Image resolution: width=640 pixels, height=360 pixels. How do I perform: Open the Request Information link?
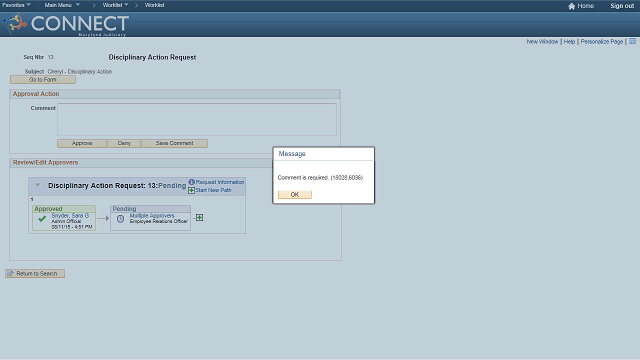tap(220, 182)
